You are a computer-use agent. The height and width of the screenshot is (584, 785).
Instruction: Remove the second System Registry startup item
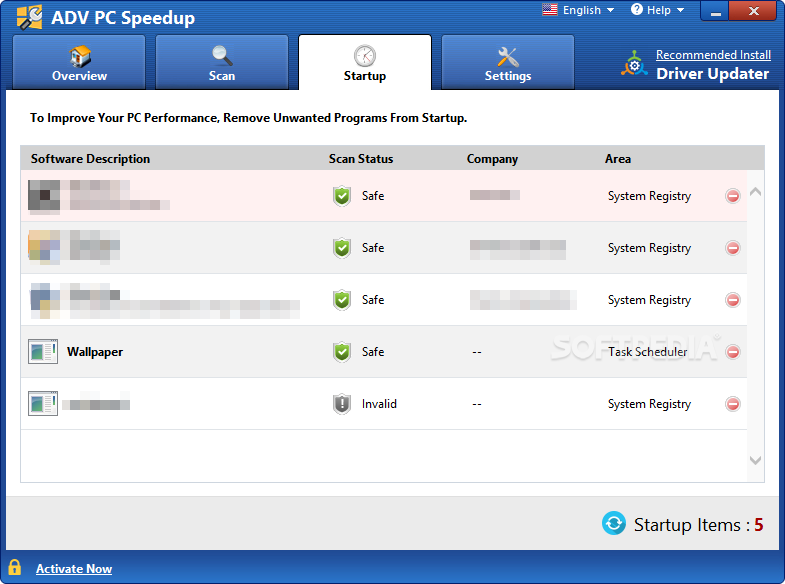(x=732, y=248)
